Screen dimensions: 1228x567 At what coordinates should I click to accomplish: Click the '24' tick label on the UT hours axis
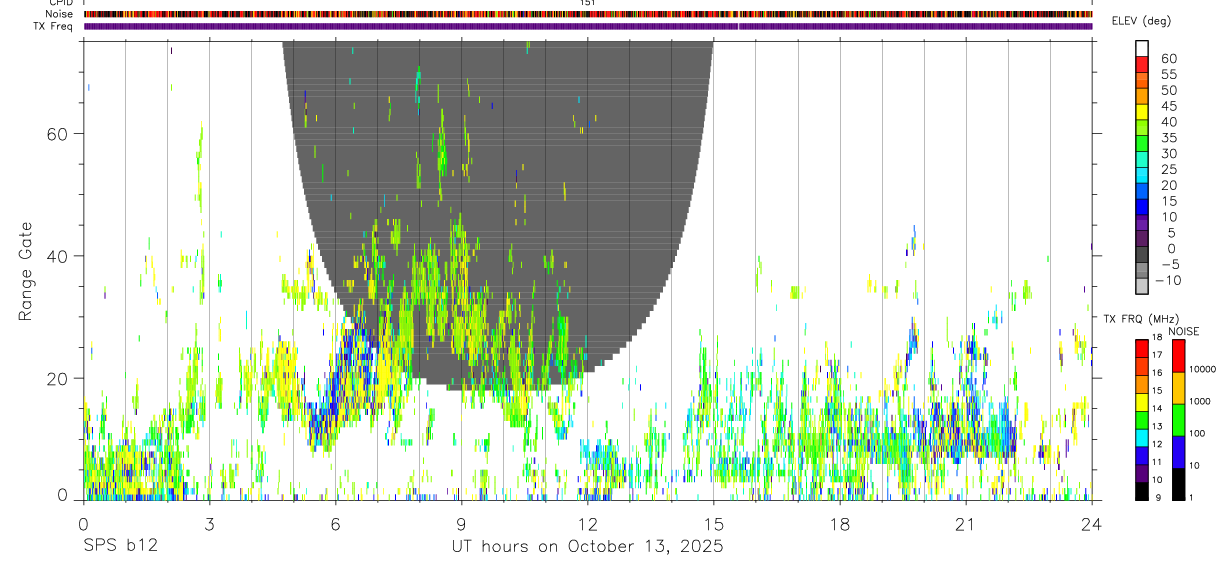[x=1092, y=524]
